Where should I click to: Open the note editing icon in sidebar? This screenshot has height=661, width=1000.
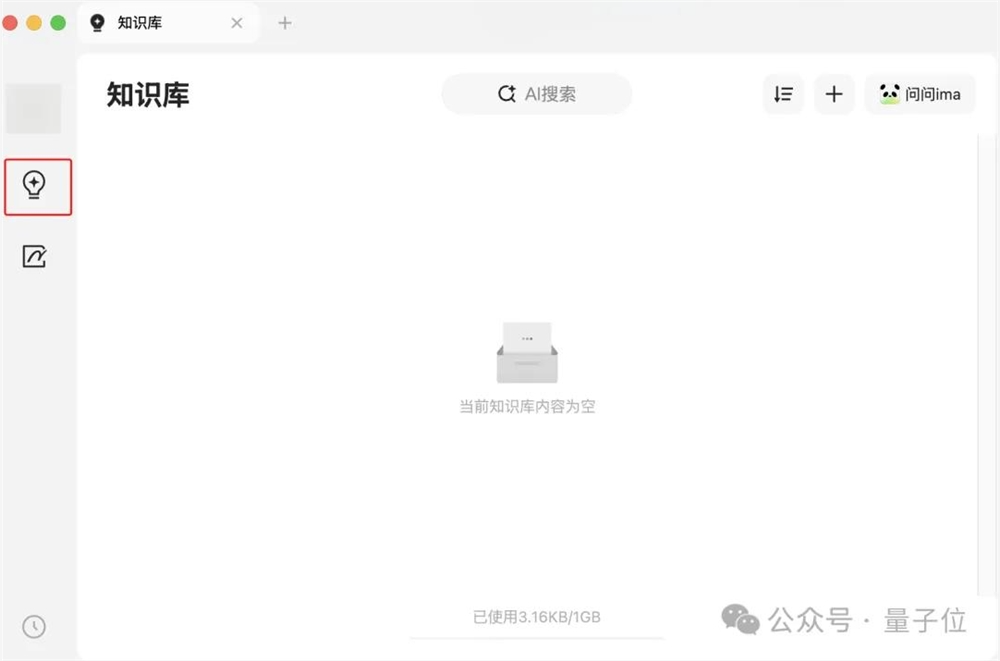pos(35,256)
